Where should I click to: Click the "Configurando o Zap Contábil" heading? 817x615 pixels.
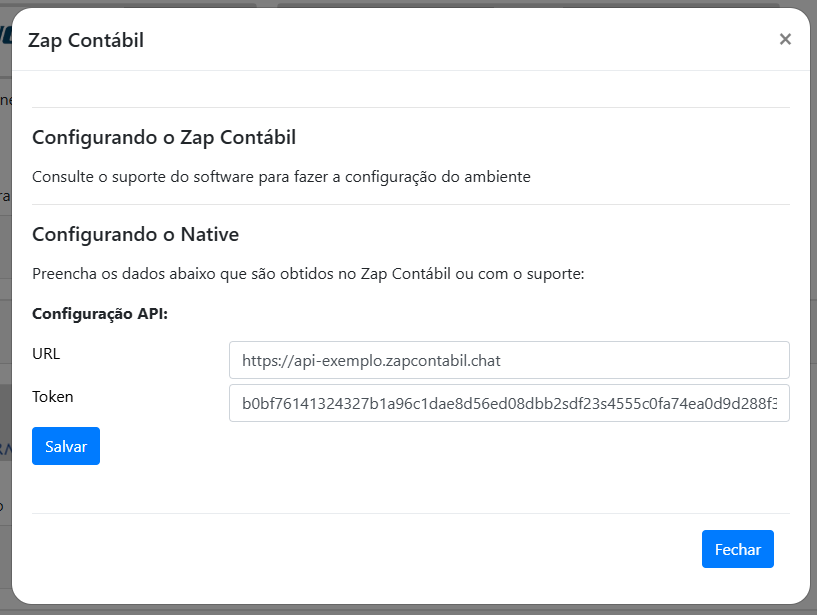click(x=164, y=137)
